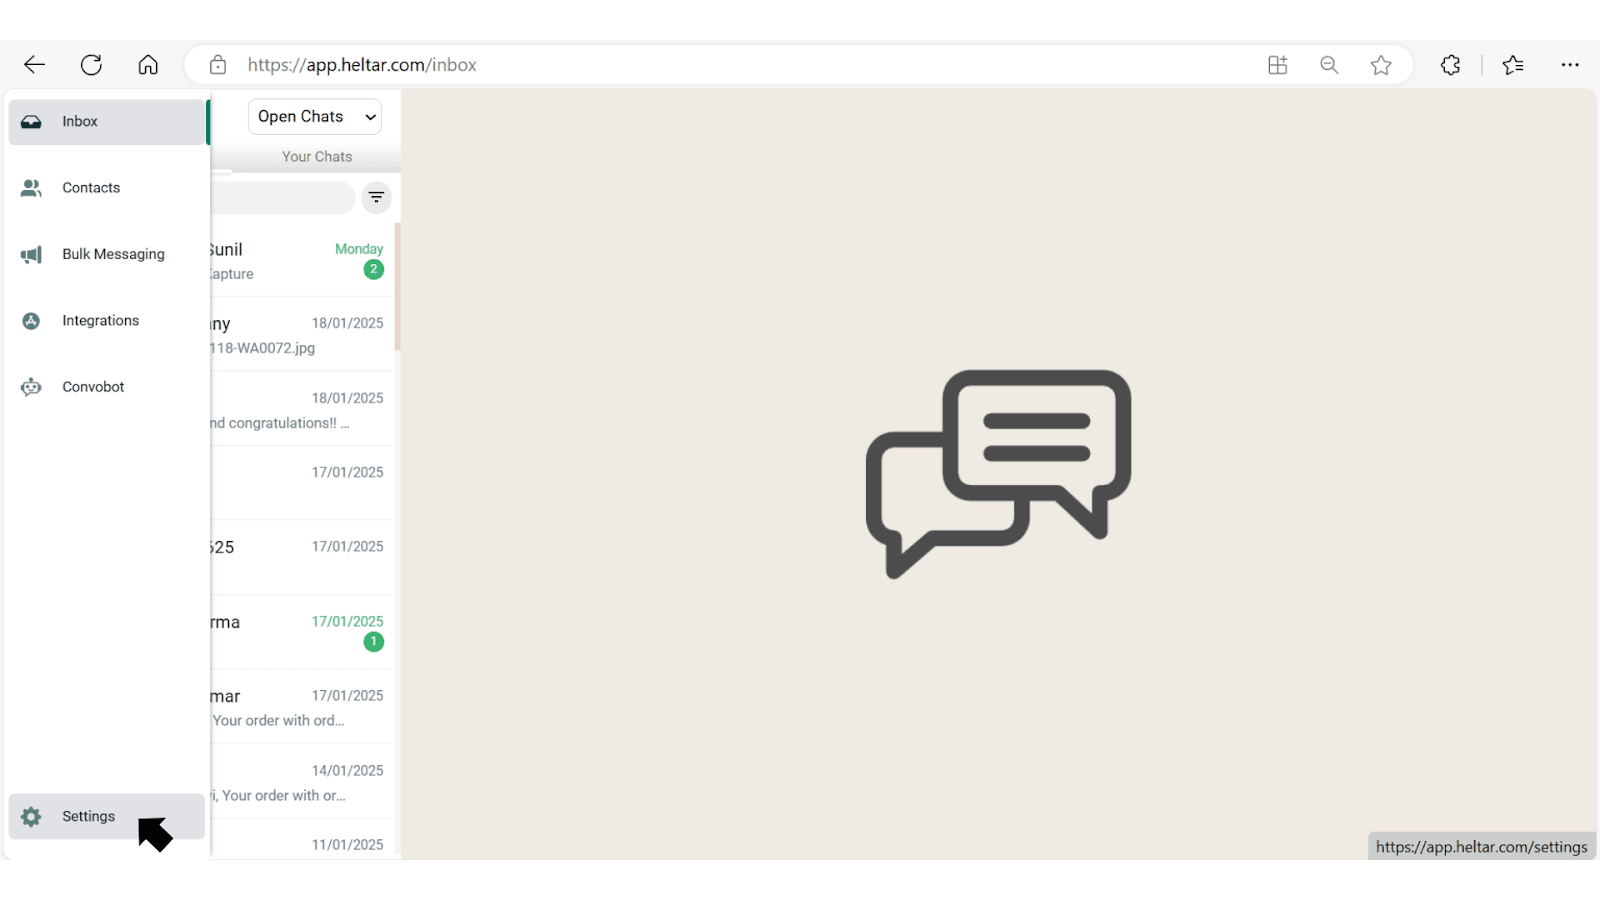
Task: Add page to favorites star icon
Action: click(x=1381, y=65)
